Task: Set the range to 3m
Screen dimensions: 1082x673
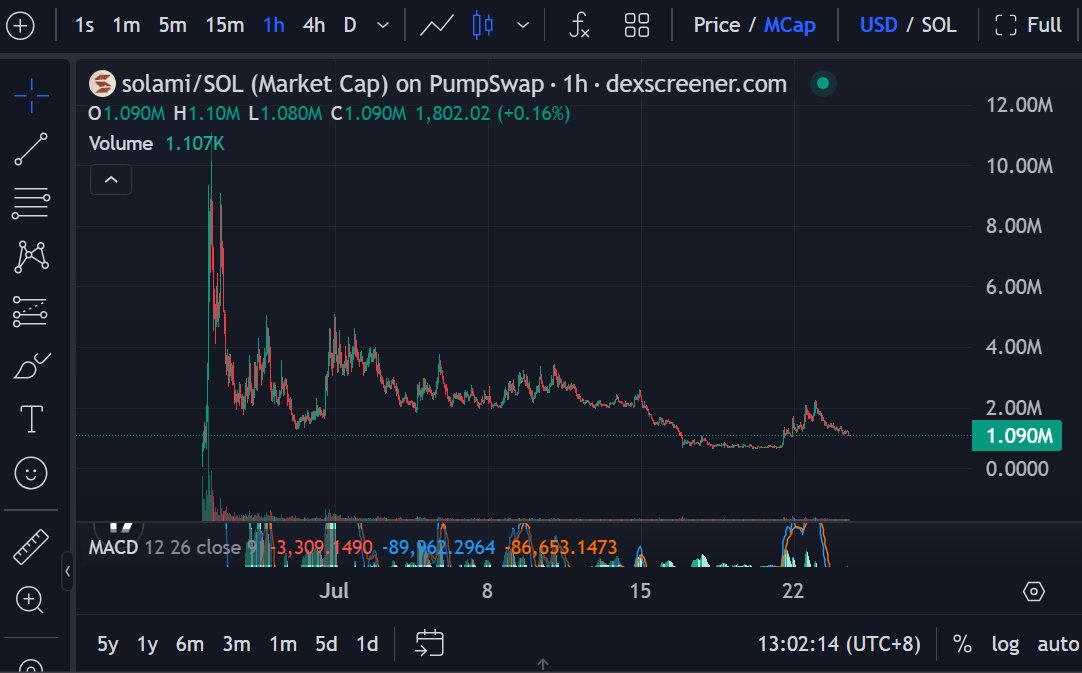Action: [236, 644]
